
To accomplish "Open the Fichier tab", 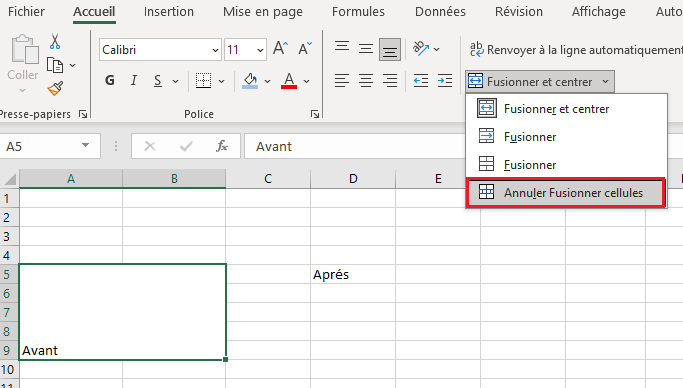I will point(26,11).
